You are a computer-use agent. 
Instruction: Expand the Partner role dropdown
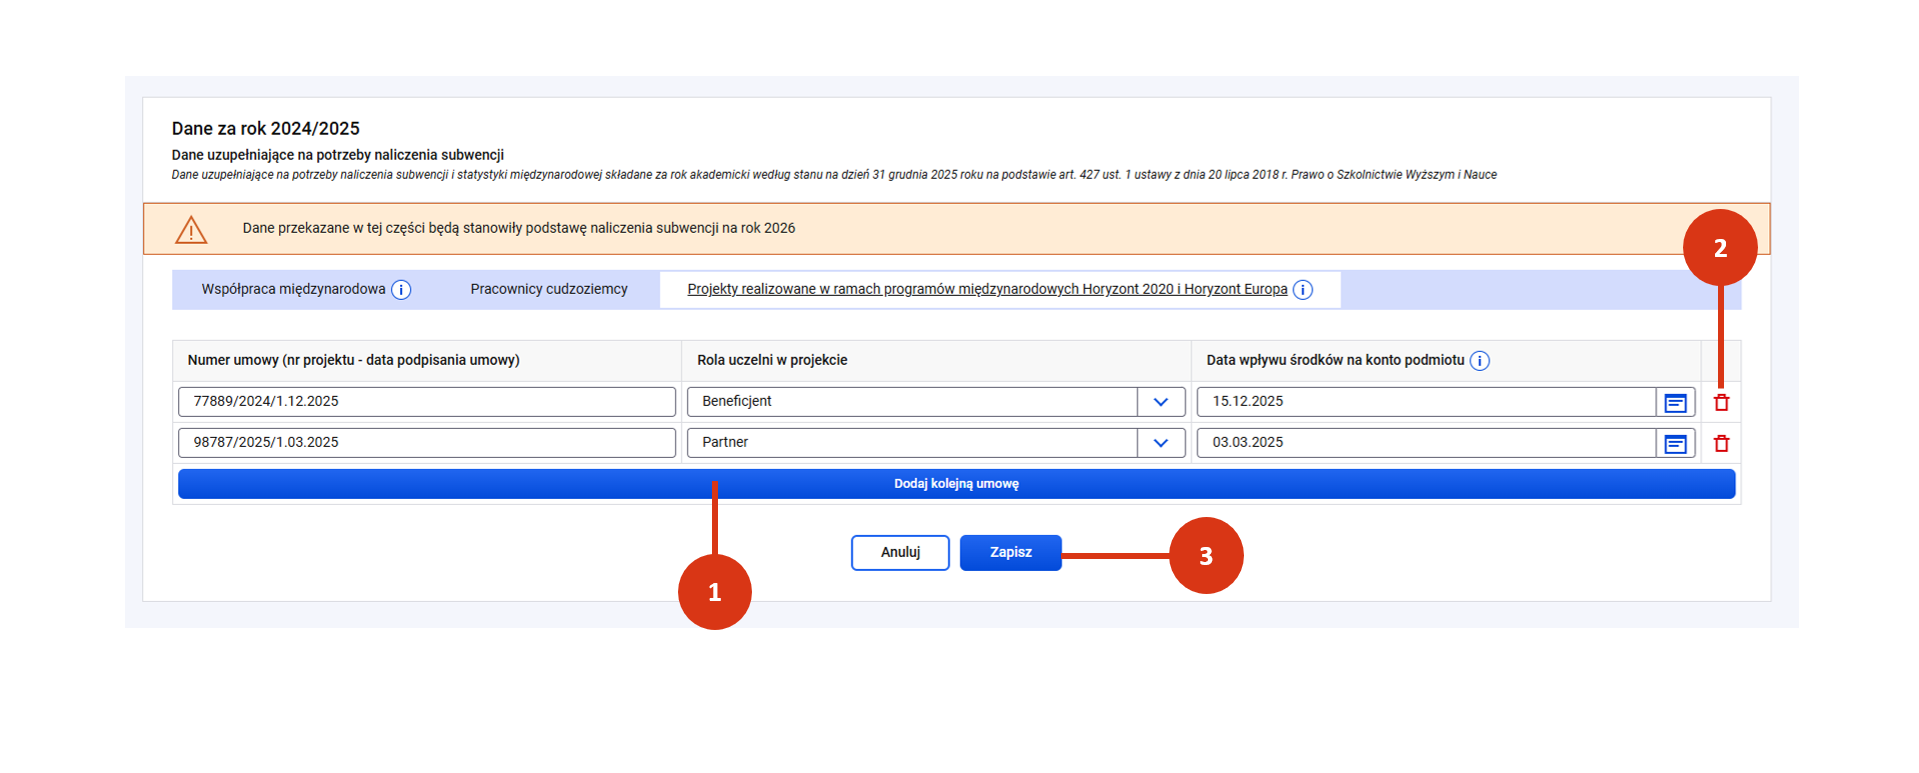[1160, 443]
